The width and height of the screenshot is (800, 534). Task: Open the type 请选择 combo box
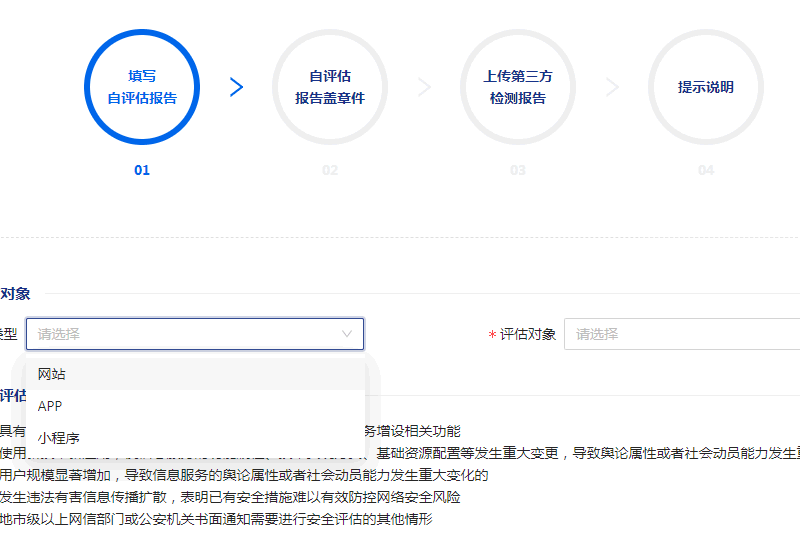click(x=190, y=334)
